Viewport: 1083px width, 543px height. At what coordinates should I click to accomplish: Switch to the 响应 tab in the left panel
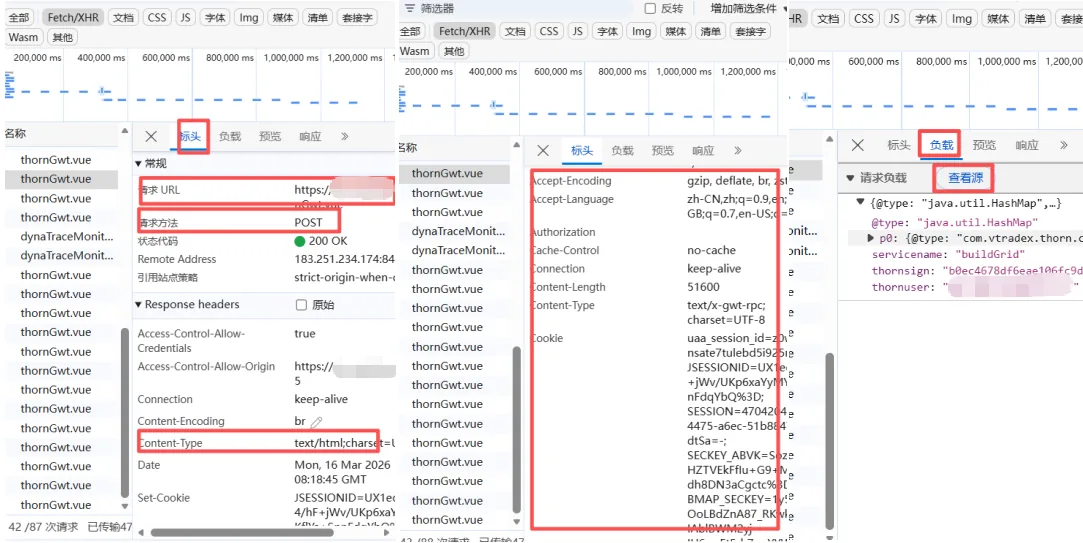coord(310,136)
